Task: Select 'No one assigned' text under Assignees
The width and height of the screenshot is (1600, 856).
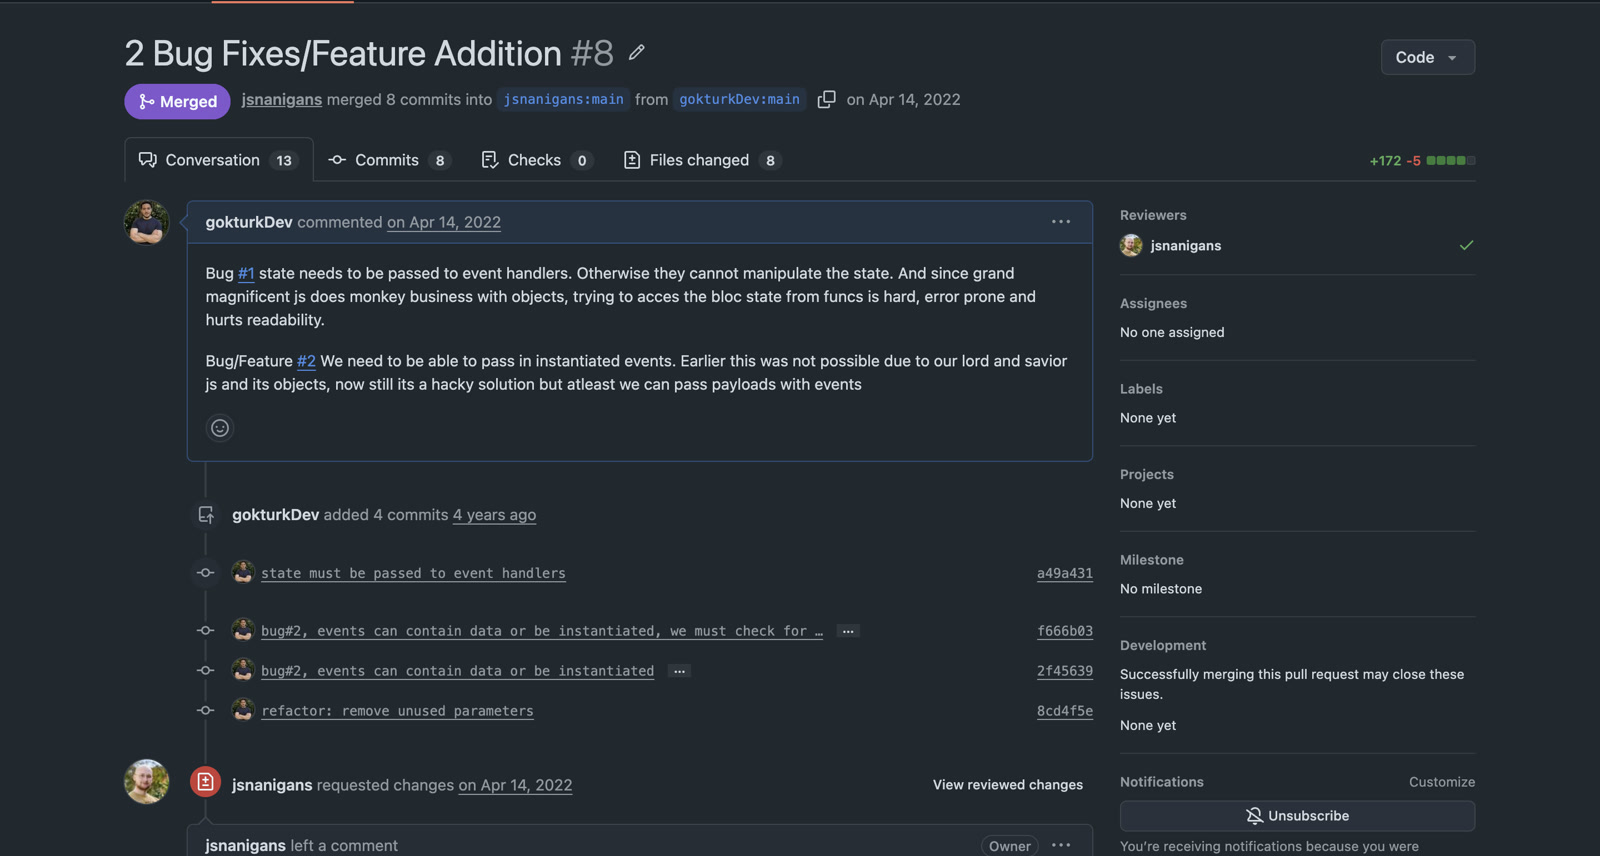Action: (x=1172, y=332)
